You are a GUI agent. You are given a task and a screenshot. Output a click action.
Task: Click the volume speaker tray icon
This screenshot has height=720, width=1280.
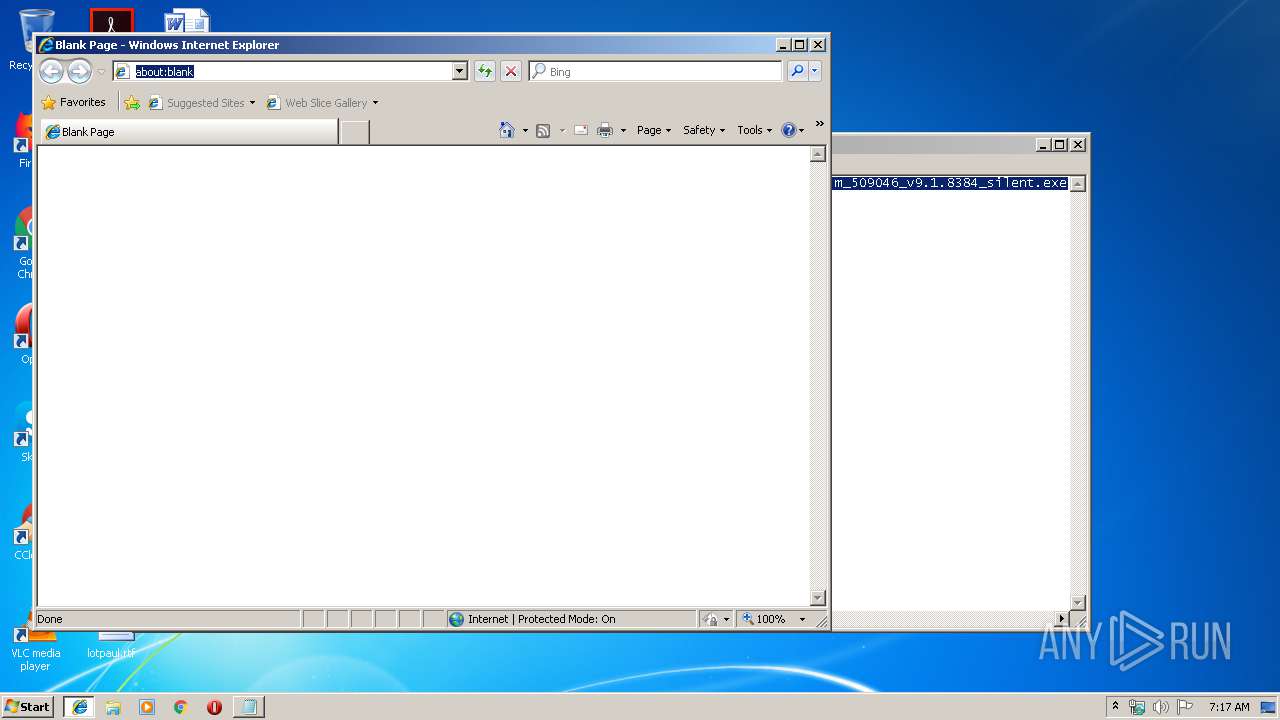tap(1161, 707)
